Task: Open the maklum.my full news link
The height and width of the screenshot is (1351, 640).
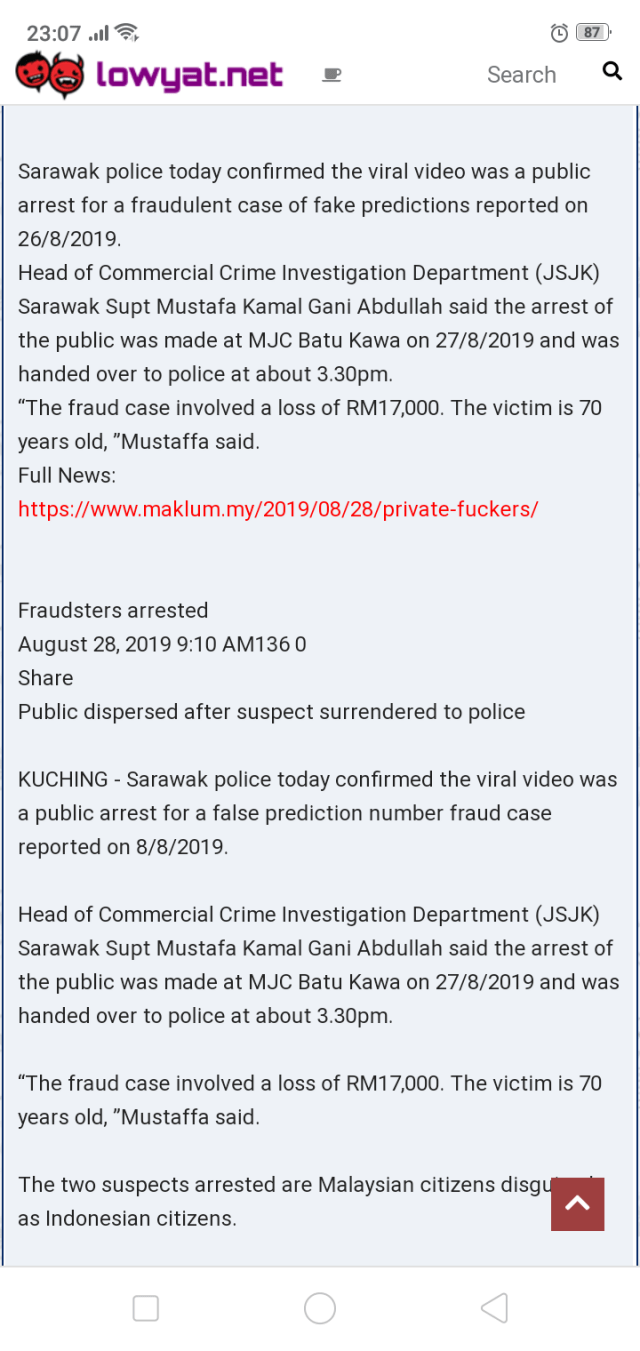Action: tap(278, 509)
